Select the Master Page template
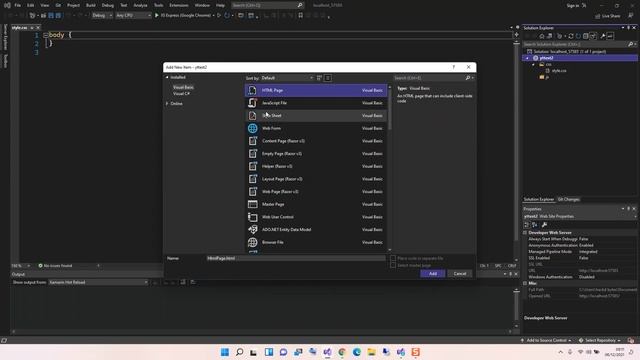 pos(316,204)
